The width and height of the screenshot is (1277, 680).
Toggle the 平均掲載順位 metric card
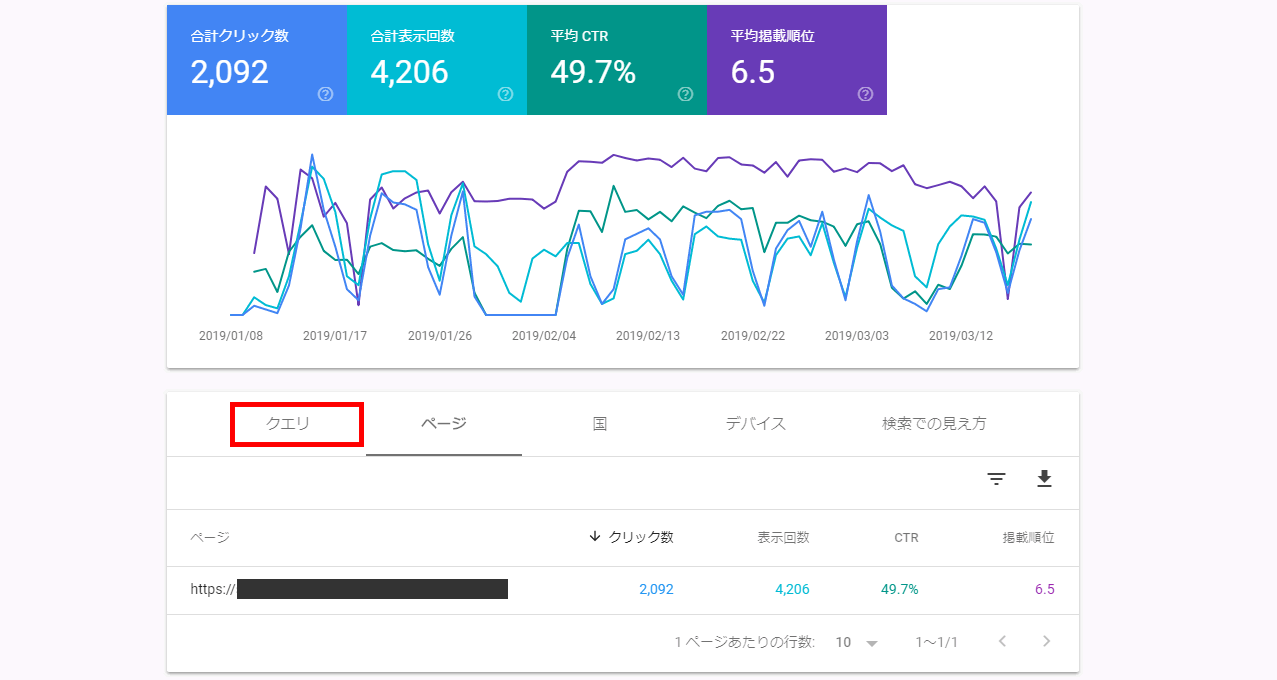[x=796, y=58]
